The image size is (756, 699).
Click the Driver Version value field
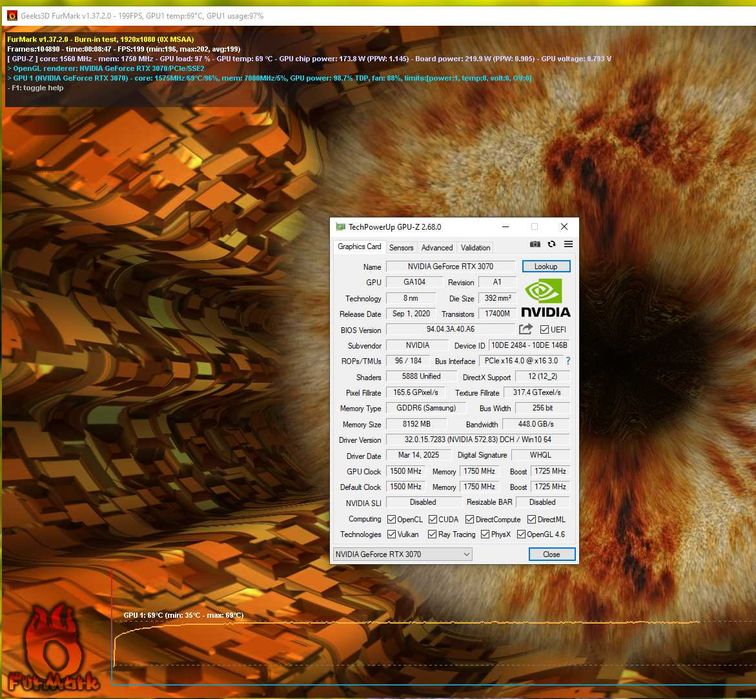point(478,440)
